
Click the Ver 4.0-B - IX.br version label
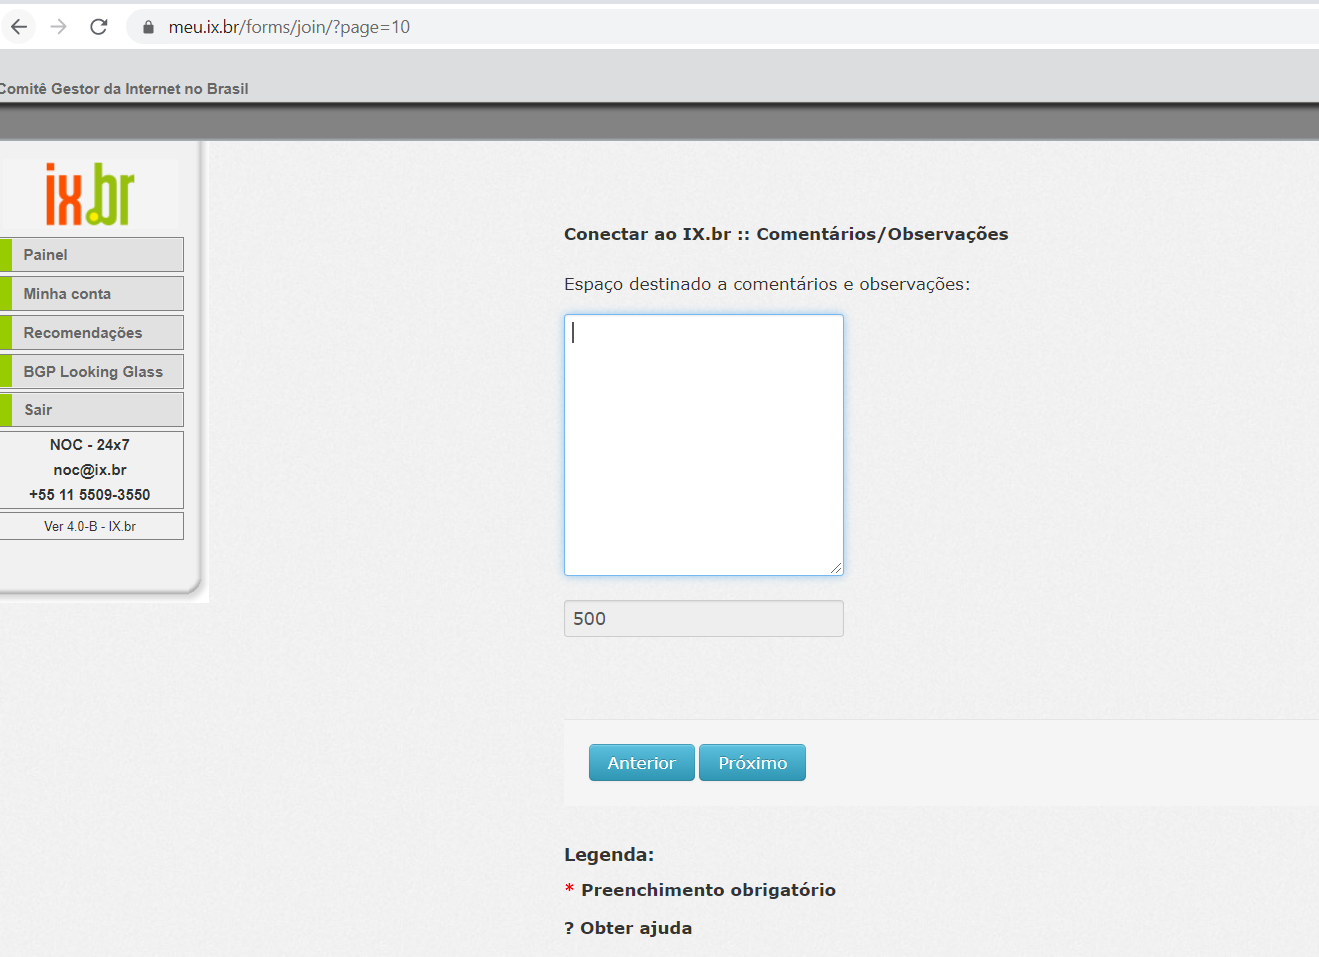click(90, 526)
